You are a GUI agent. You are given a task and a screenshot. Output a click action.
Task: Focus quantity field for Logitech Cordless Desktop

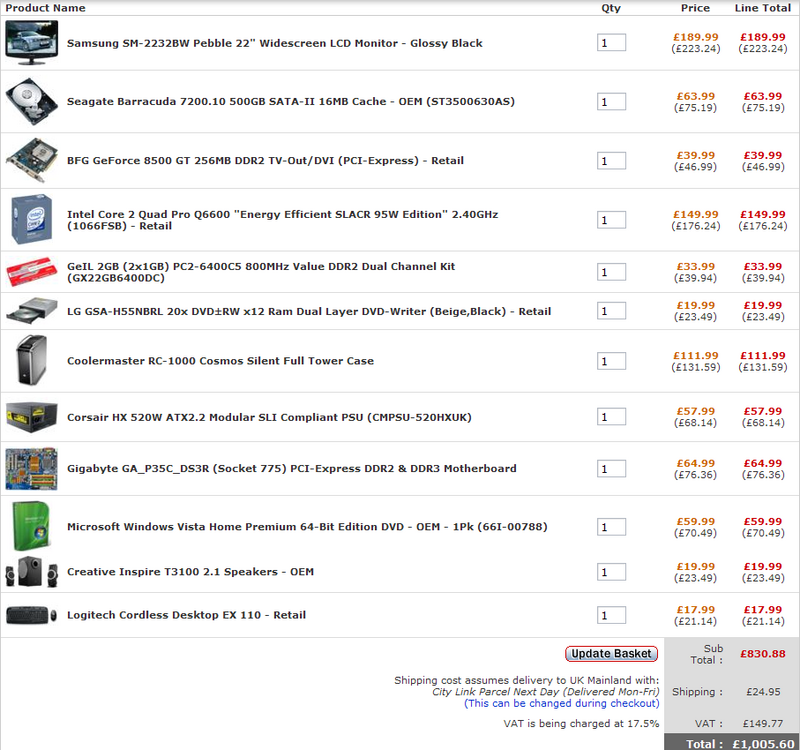(611, 615)
